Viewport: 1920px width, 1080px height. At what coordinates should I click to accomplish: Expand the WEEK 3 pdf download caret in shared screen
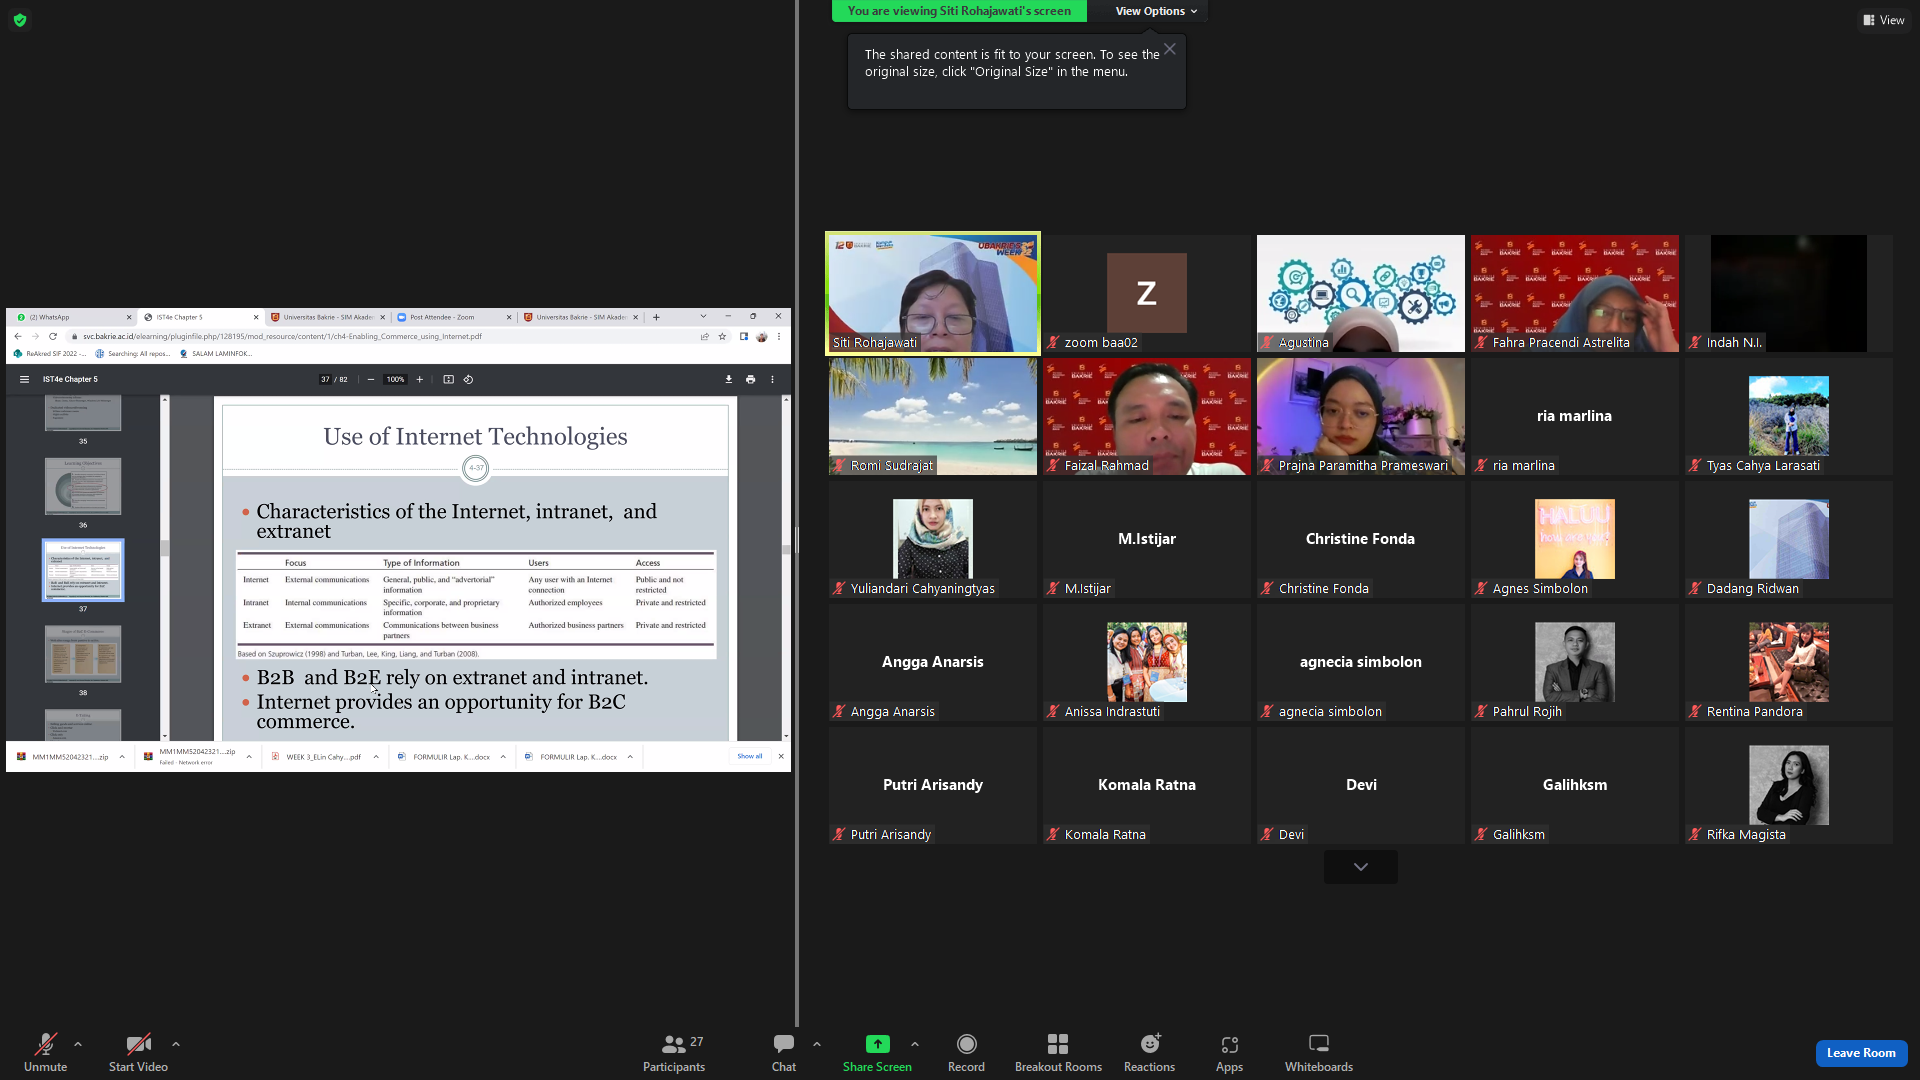click(376, 757)
